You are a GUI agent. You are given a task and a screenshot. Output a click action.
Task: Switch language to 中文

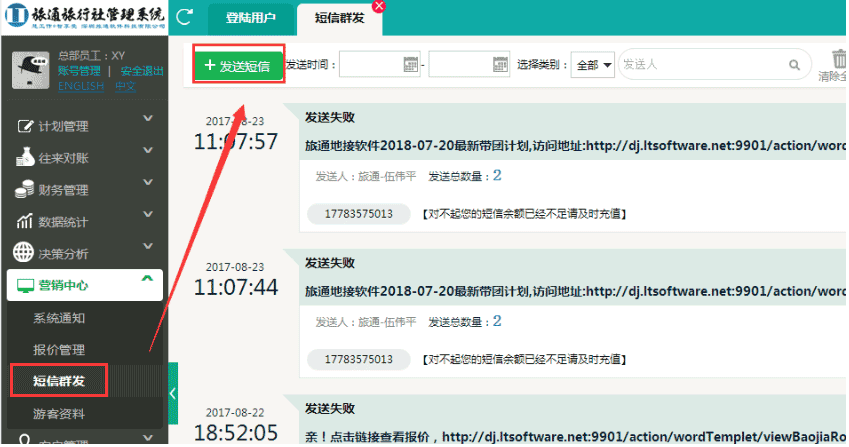125,86
